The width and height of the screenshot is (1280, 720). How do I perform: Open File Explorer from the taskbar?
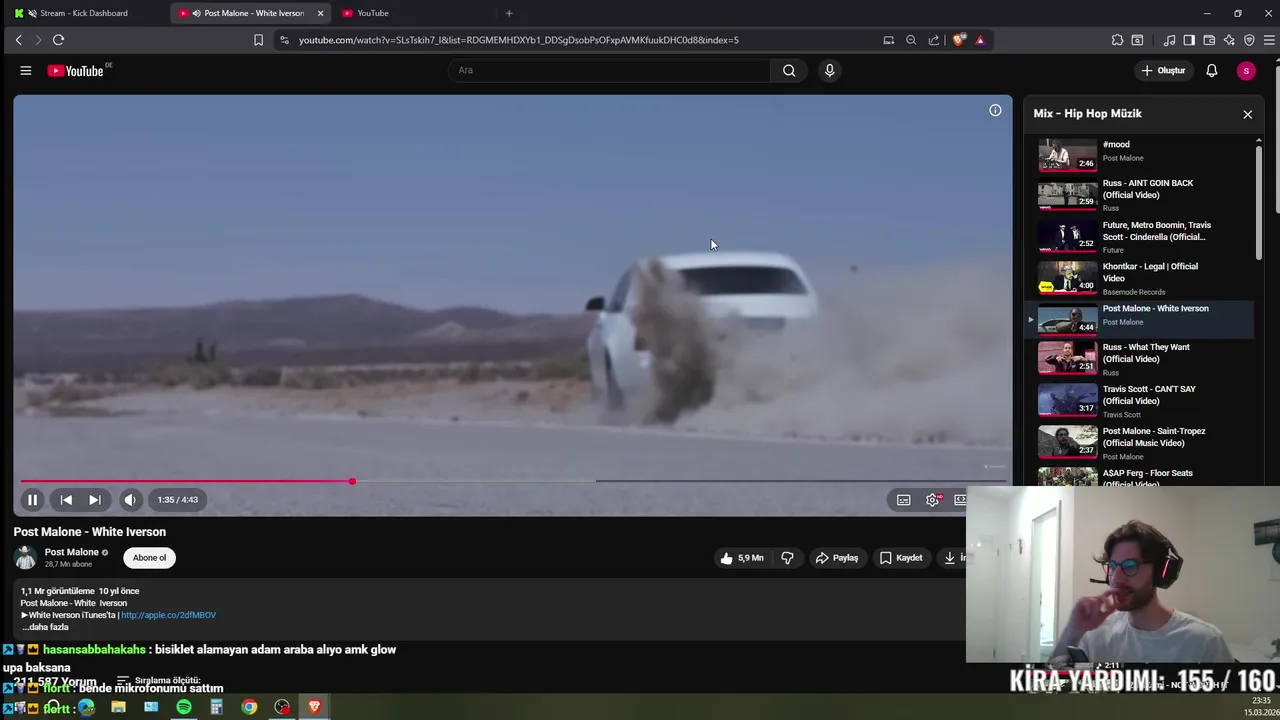click(118, 707)
